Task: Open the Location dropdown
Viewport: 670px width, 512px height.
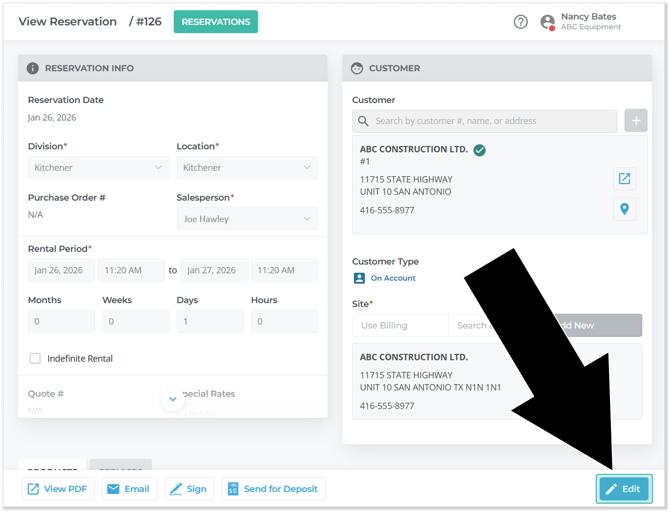Action: point(246,168)
